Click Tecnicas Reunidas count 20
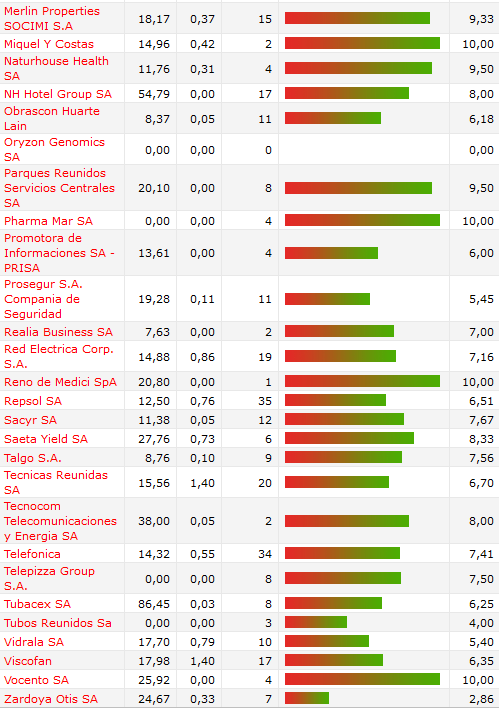The image size is (499, 708). click(265, 483)
